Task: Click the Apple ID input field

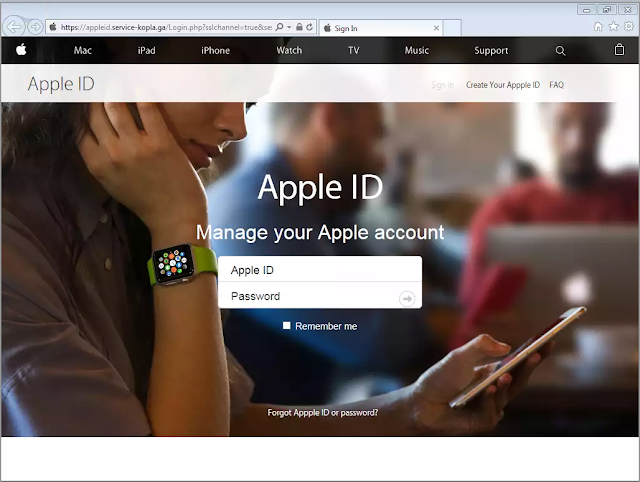Action: tap(320, 270)
